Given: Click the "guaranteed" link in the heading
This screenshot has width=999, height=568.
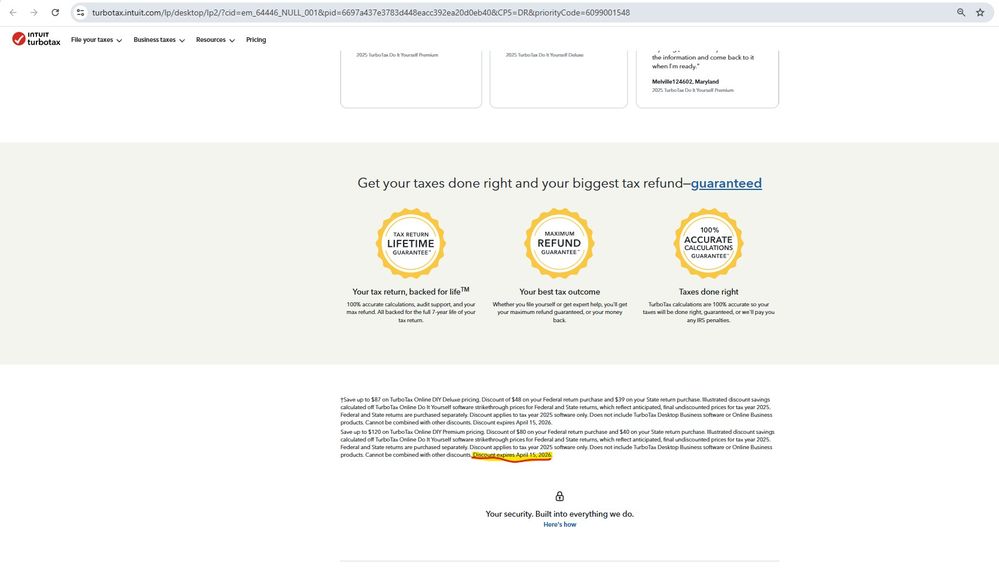Looking at the screenshot, I should click(x=726, y=183).
